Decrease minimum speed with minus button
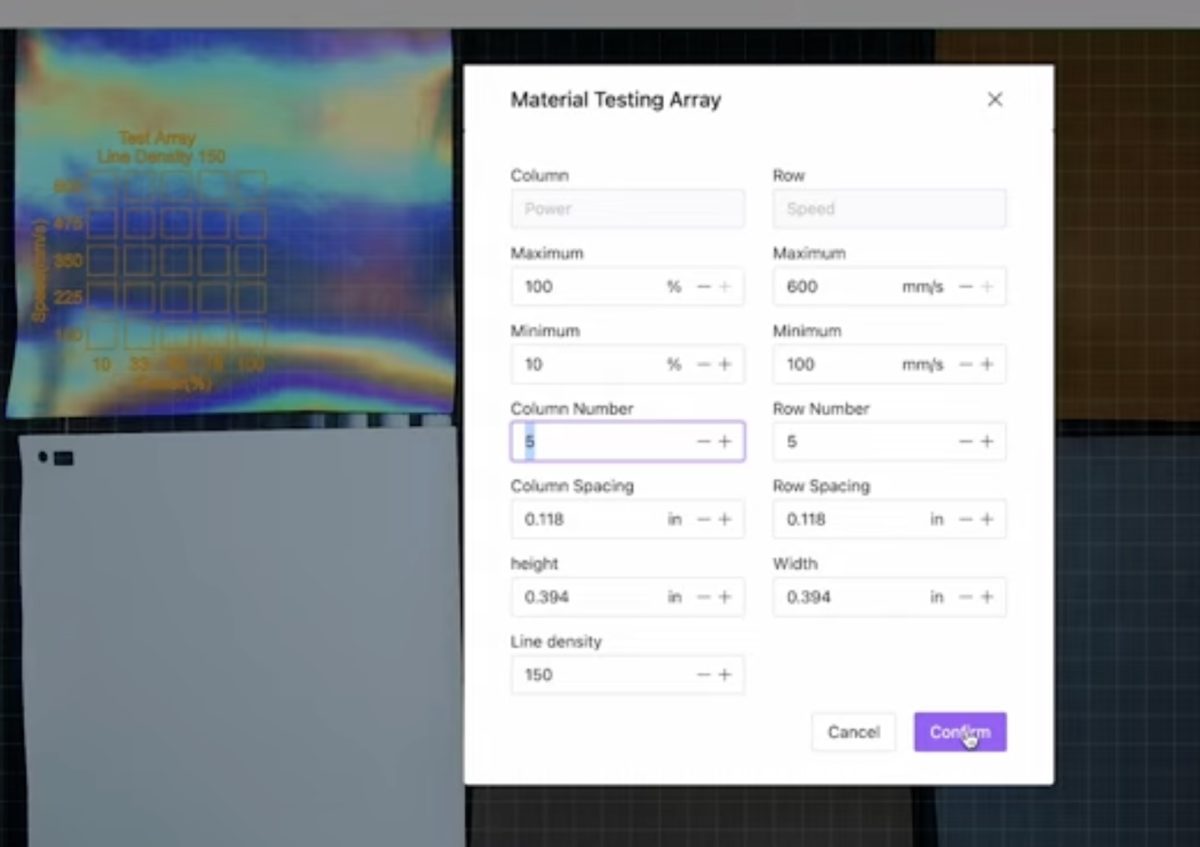 click(x=965, y=364)
